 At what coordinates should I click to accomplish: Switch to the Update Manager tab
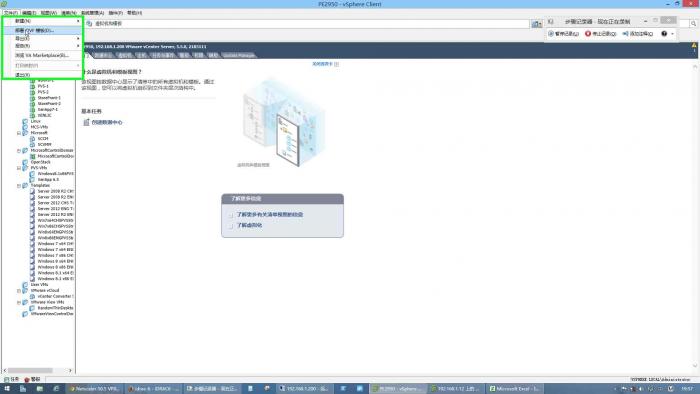(x=239, y=55)
